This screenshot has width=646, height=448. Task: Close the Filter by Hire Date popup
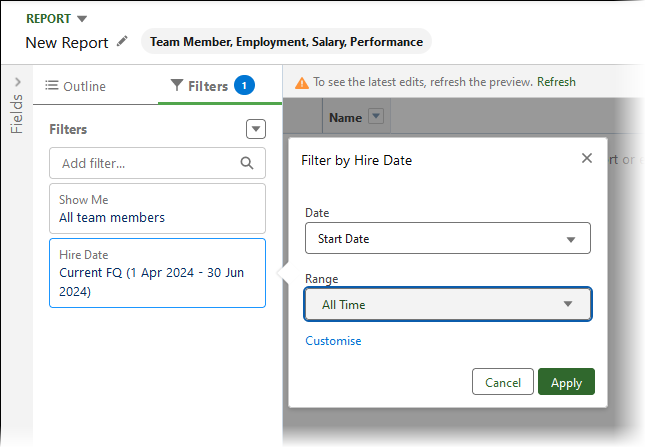(587, 158)
